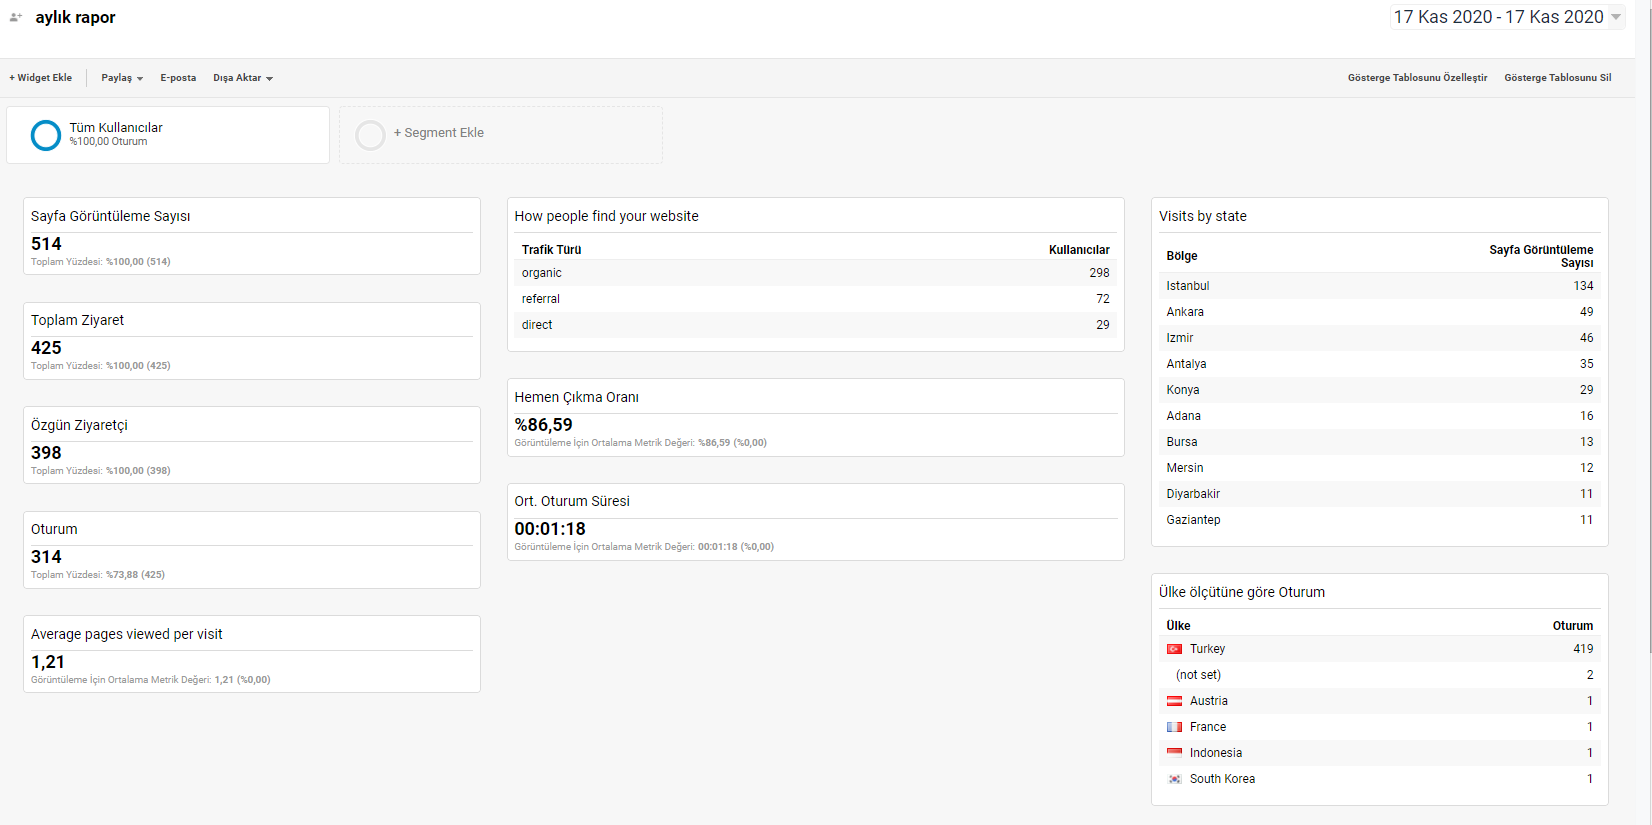Viewport: 1652px width, 825px height.
Task: Click the Visits by state widget title
Action: point(1202,216)
